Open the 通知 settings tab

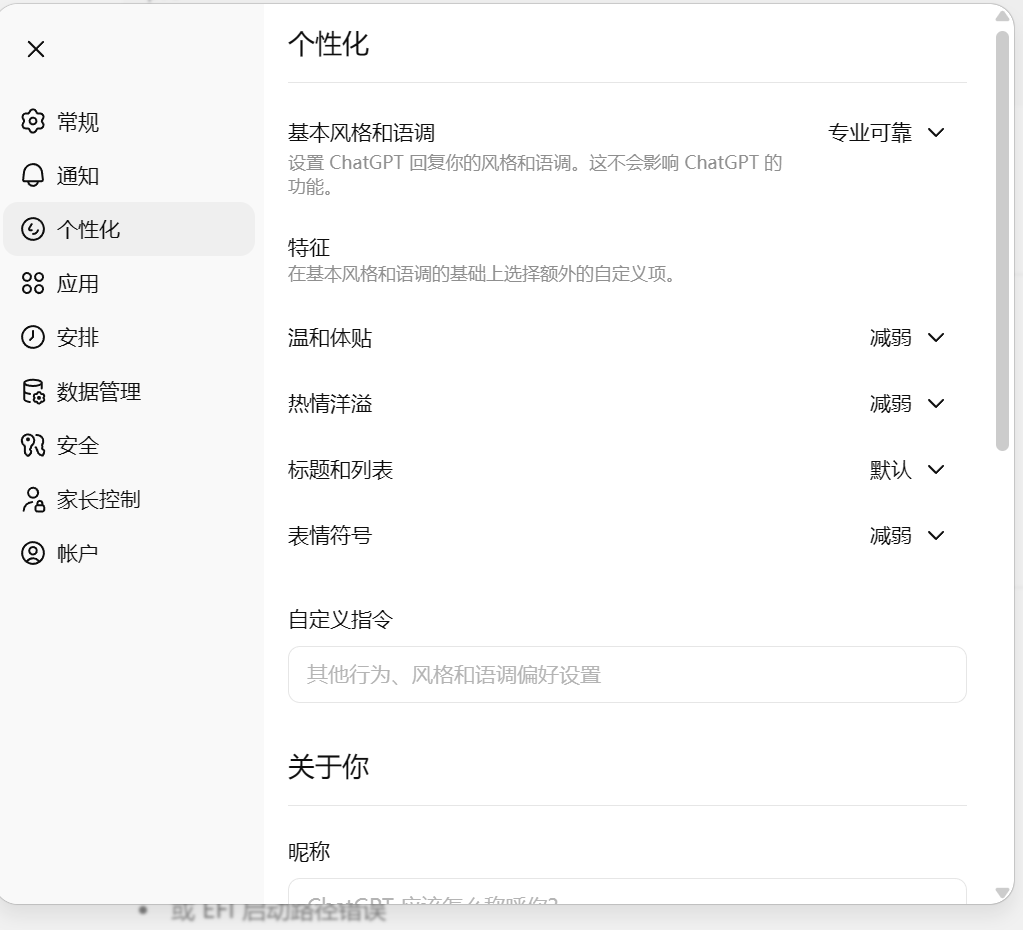129,176
